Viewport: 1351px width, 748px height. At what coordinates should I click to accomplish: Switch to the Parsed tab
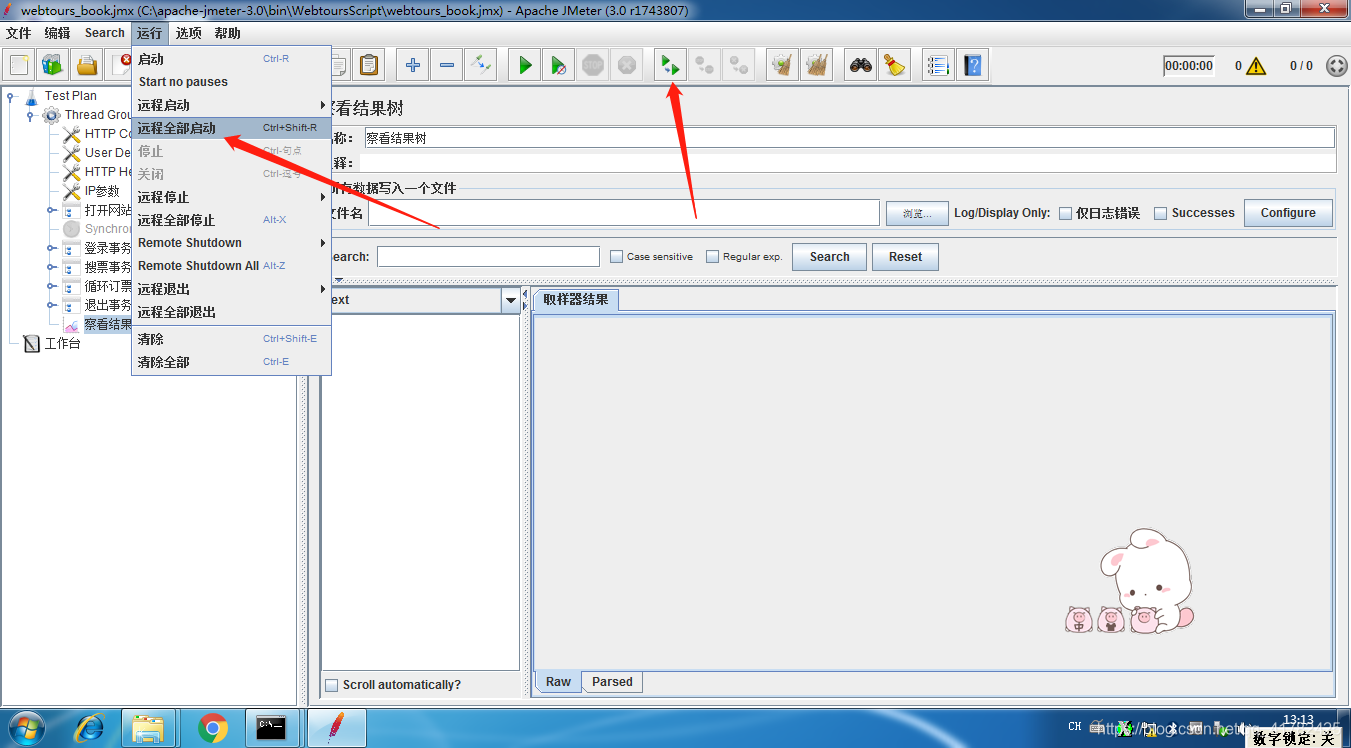click(612, 682)
